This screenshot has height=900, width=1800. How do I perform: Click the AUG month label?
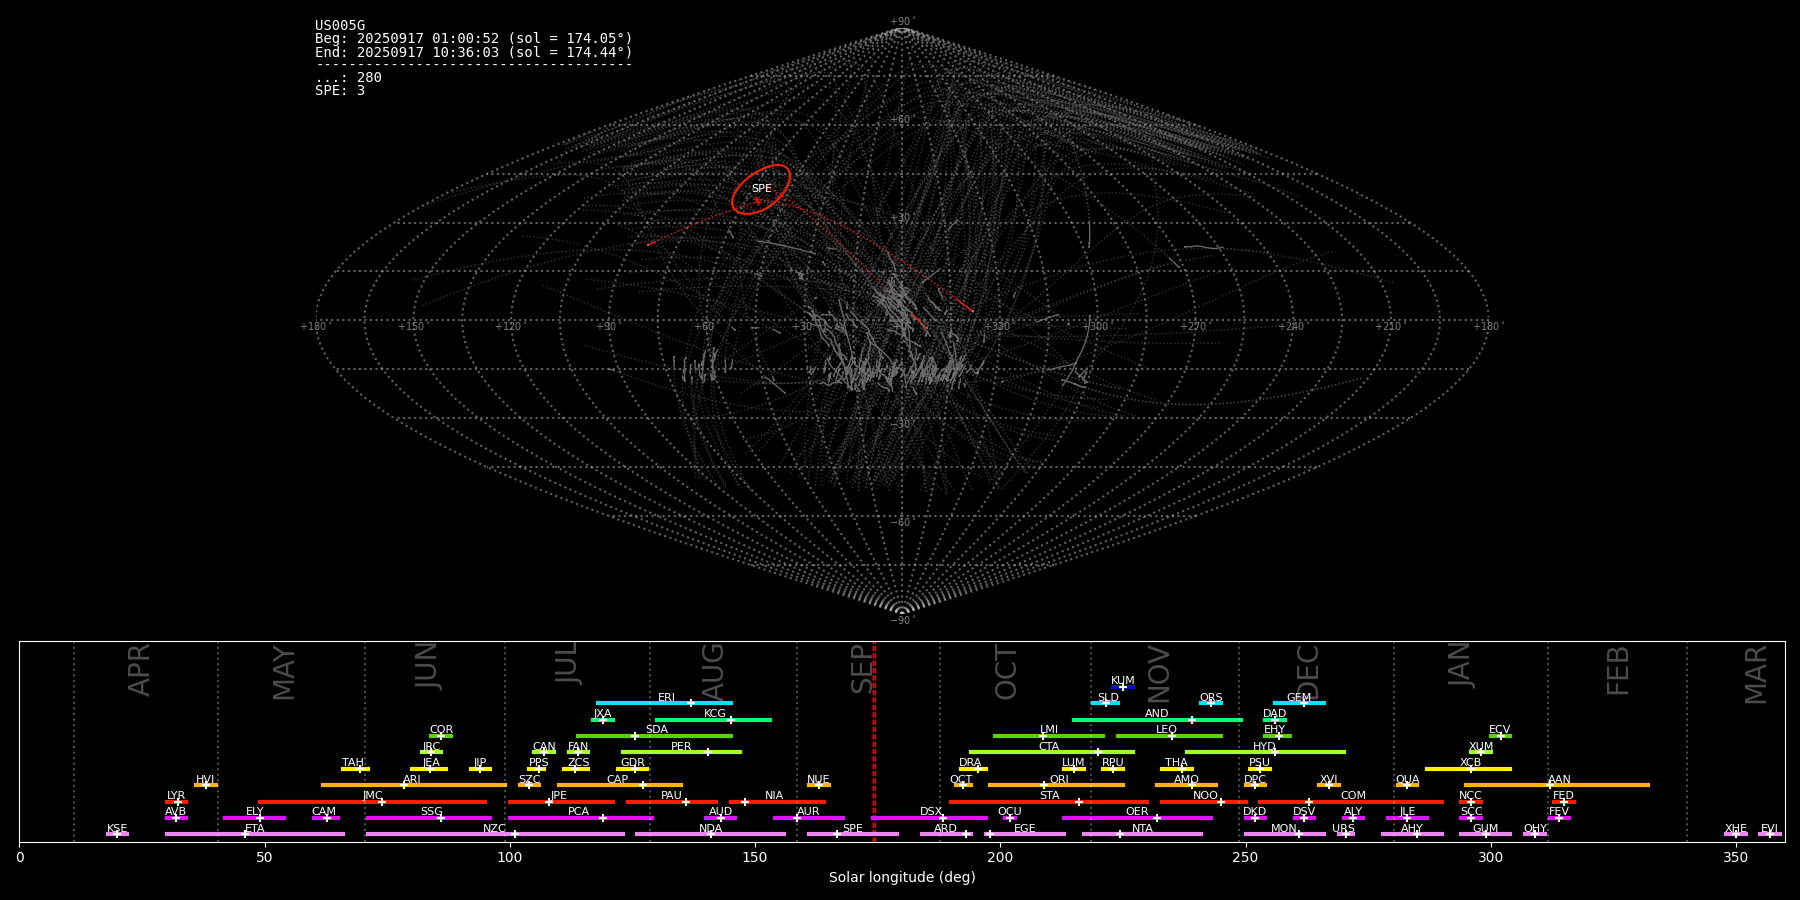tap(713, 670)
